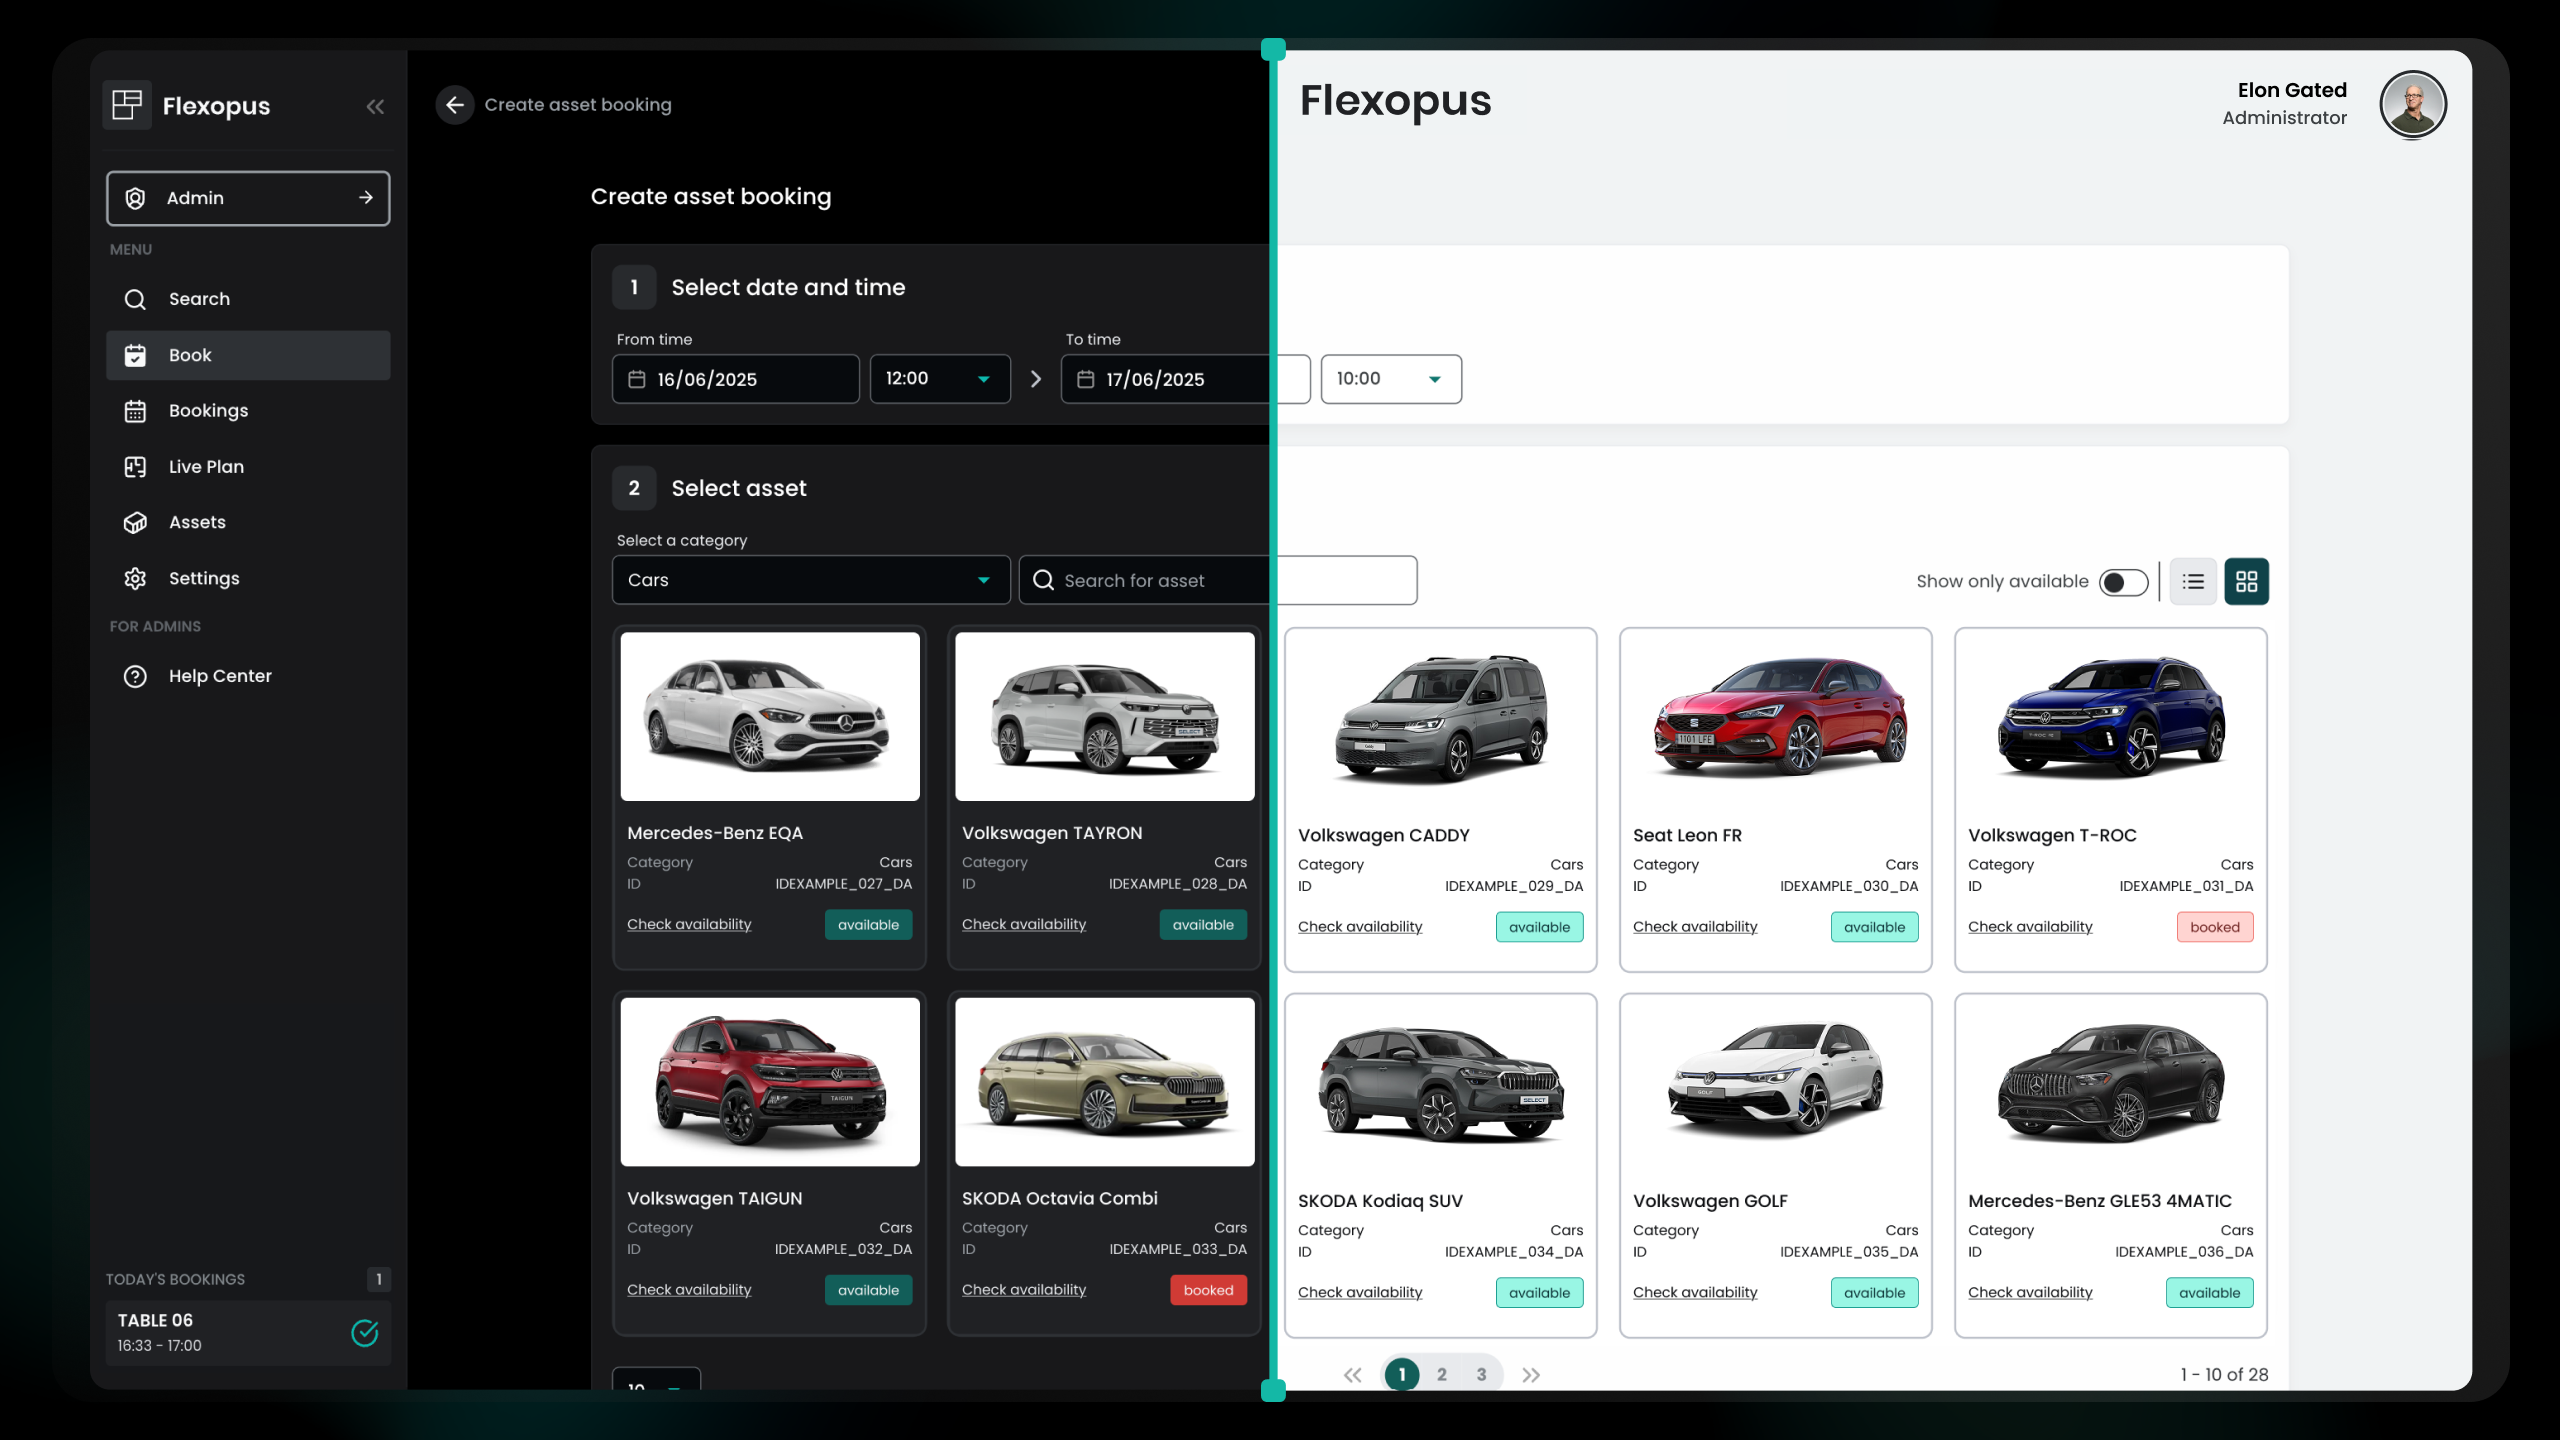The height and width of the screenshot is (1440, 2560).
Task: Go to last page with double arrow
Action: (1531, 1375)
